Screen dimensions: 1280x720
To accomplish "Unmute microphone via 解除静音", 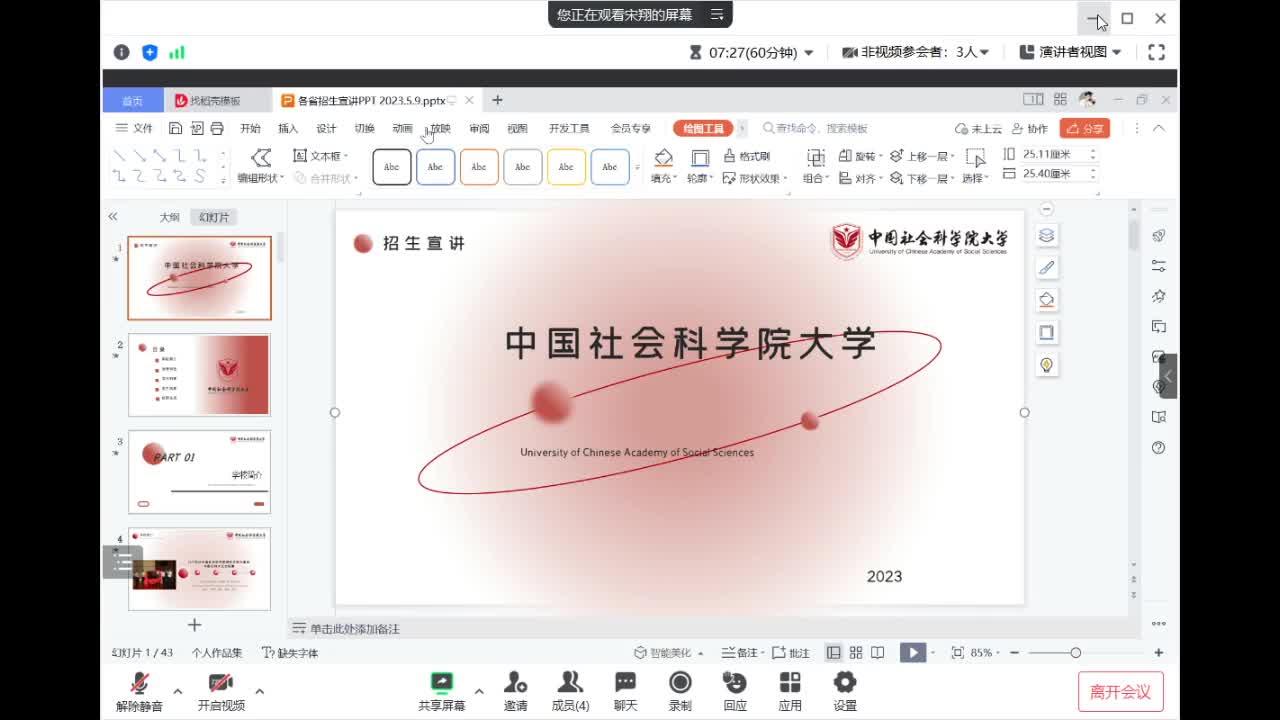I will pyautogui.click(x=139, y=691).
